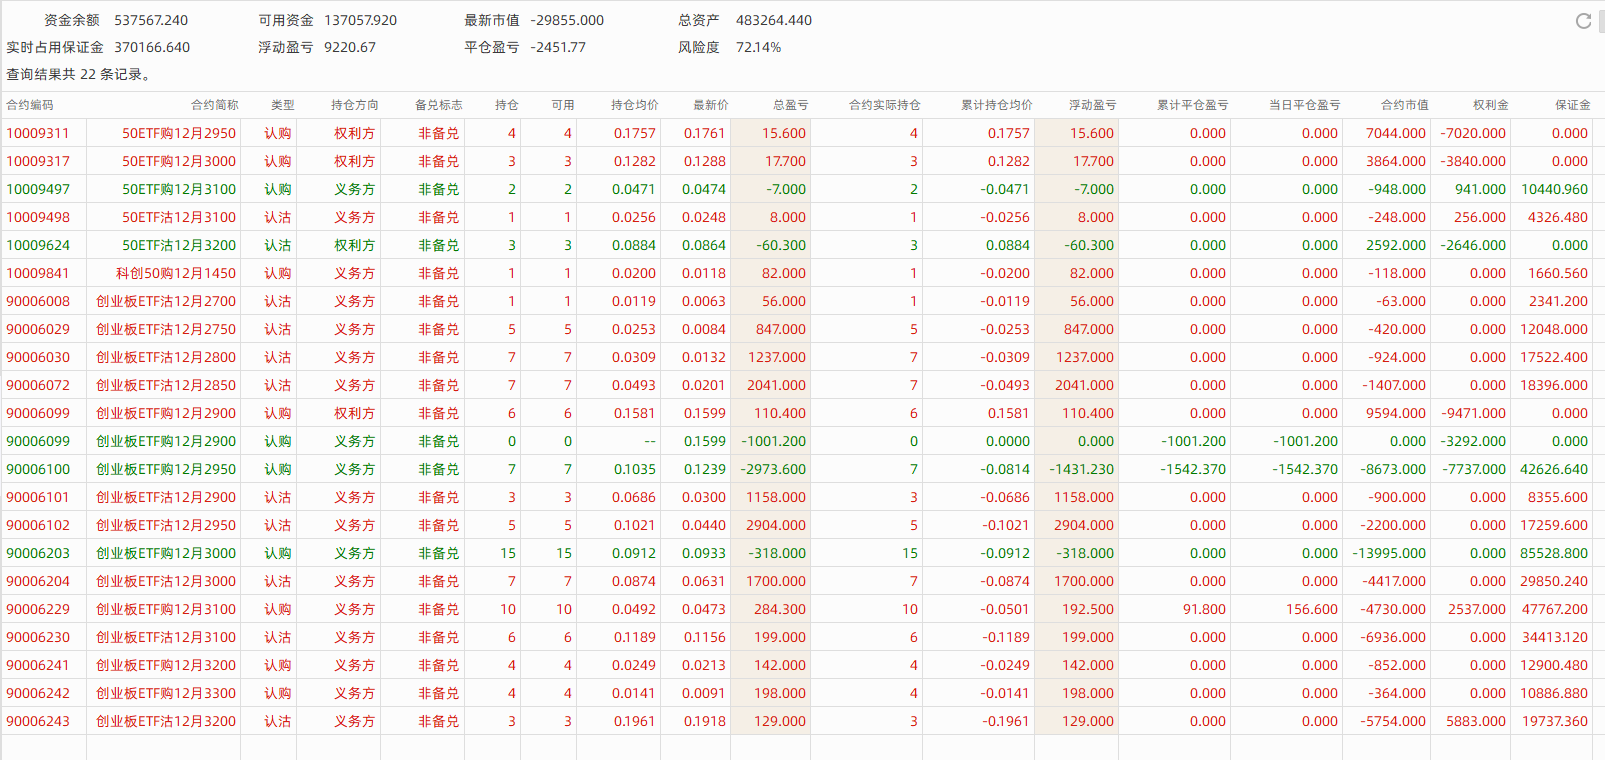Click 总盈亏 cell for contract 90006102

775,525
